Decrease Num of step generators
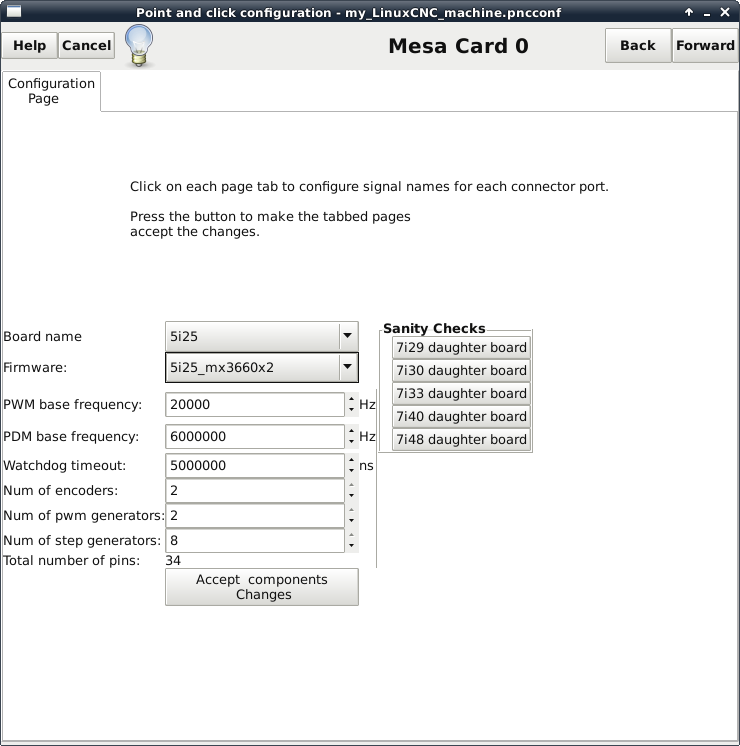 point(351,546)
